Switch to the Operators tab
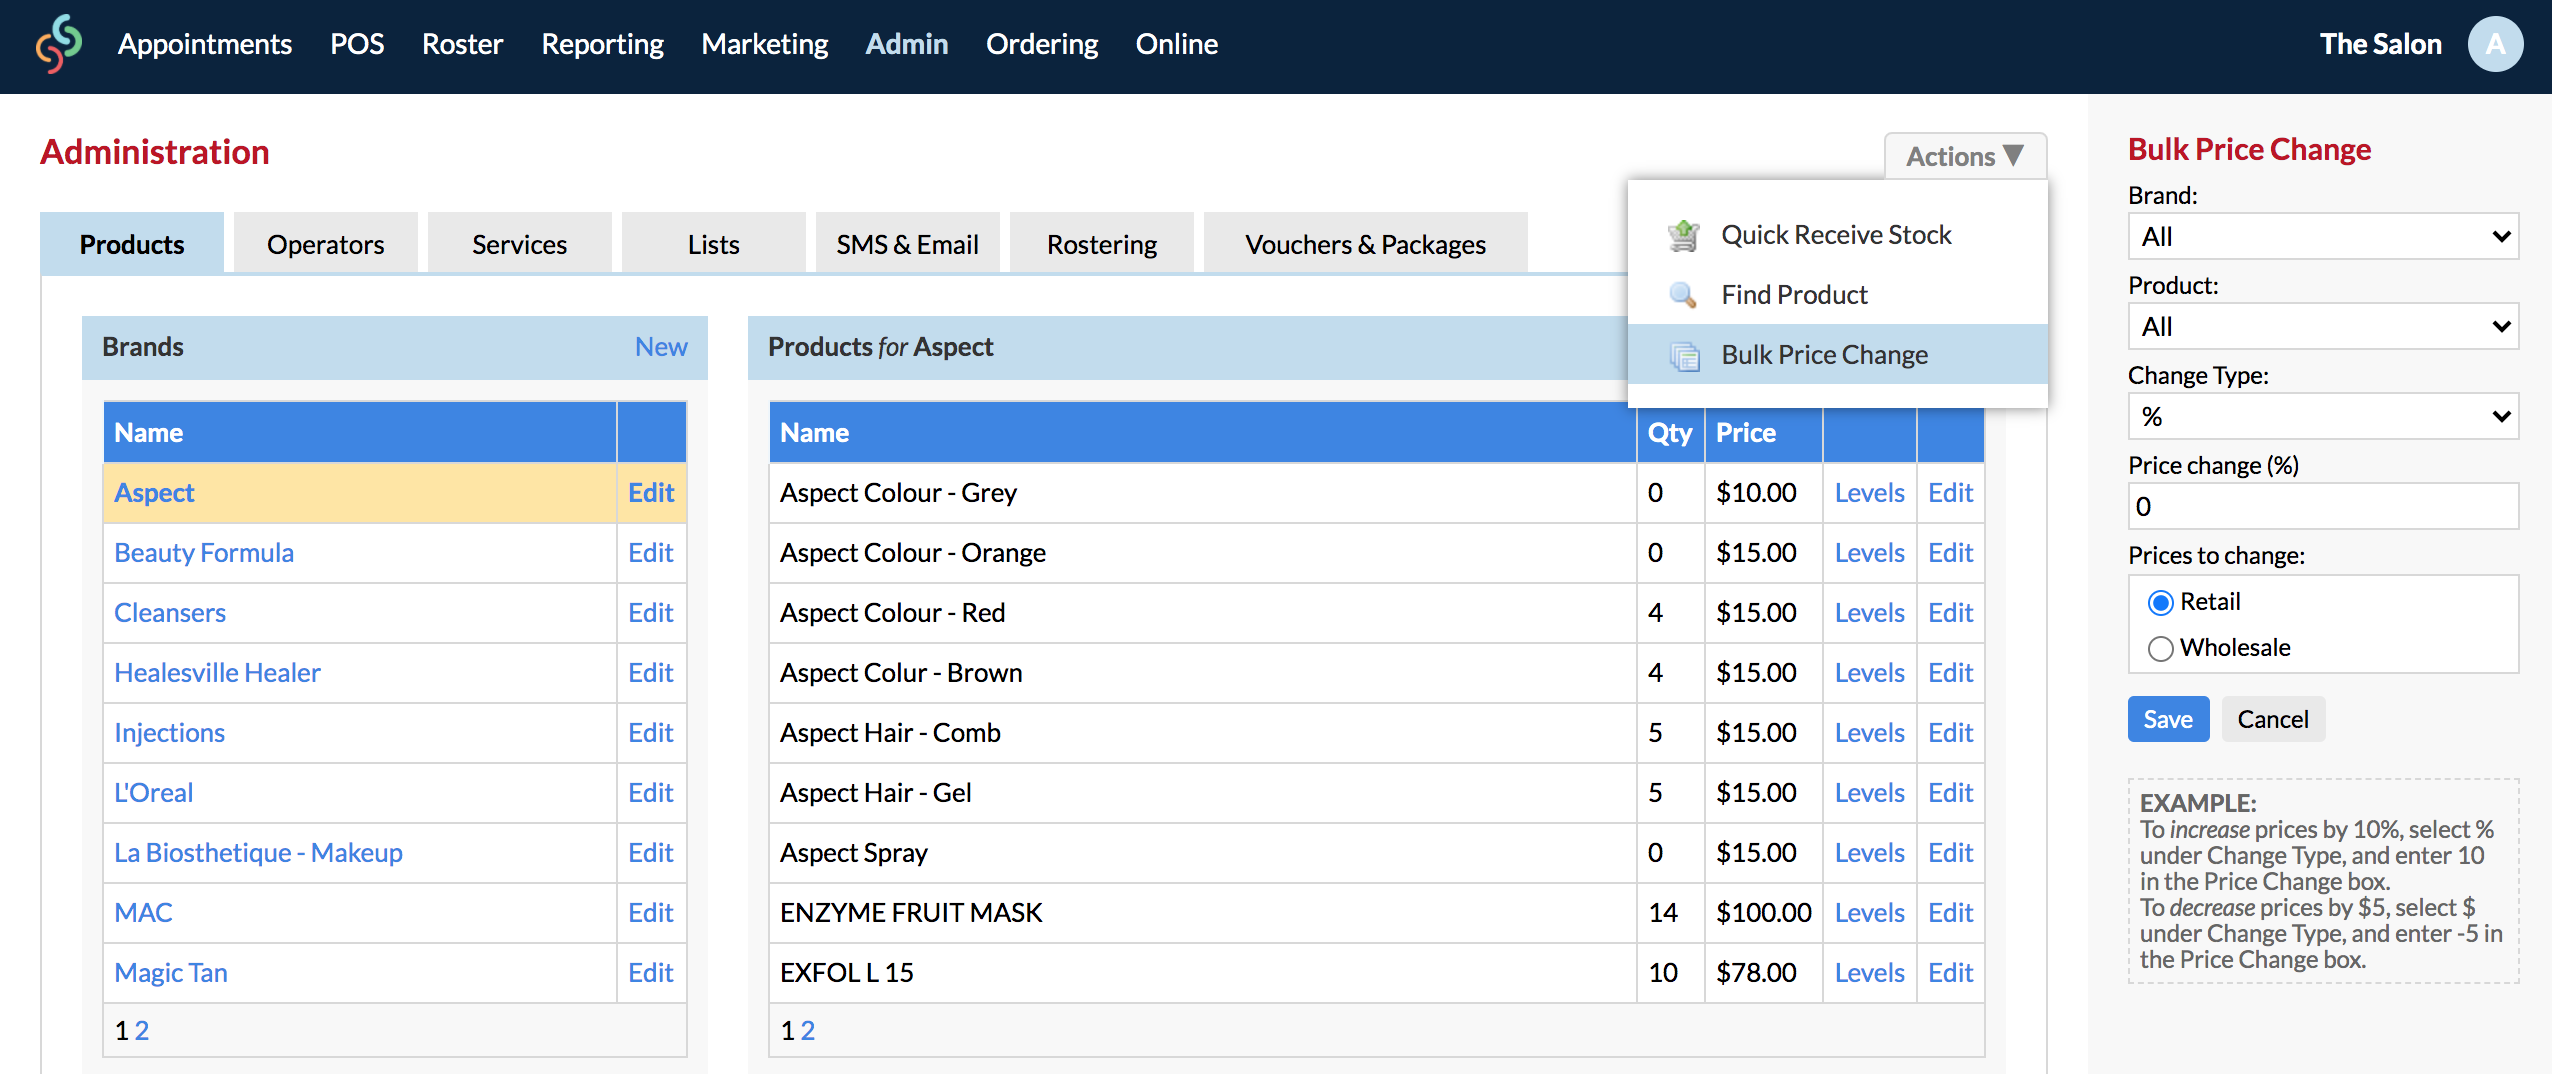Screen dimensions: 2552x1074 point(326,244)
